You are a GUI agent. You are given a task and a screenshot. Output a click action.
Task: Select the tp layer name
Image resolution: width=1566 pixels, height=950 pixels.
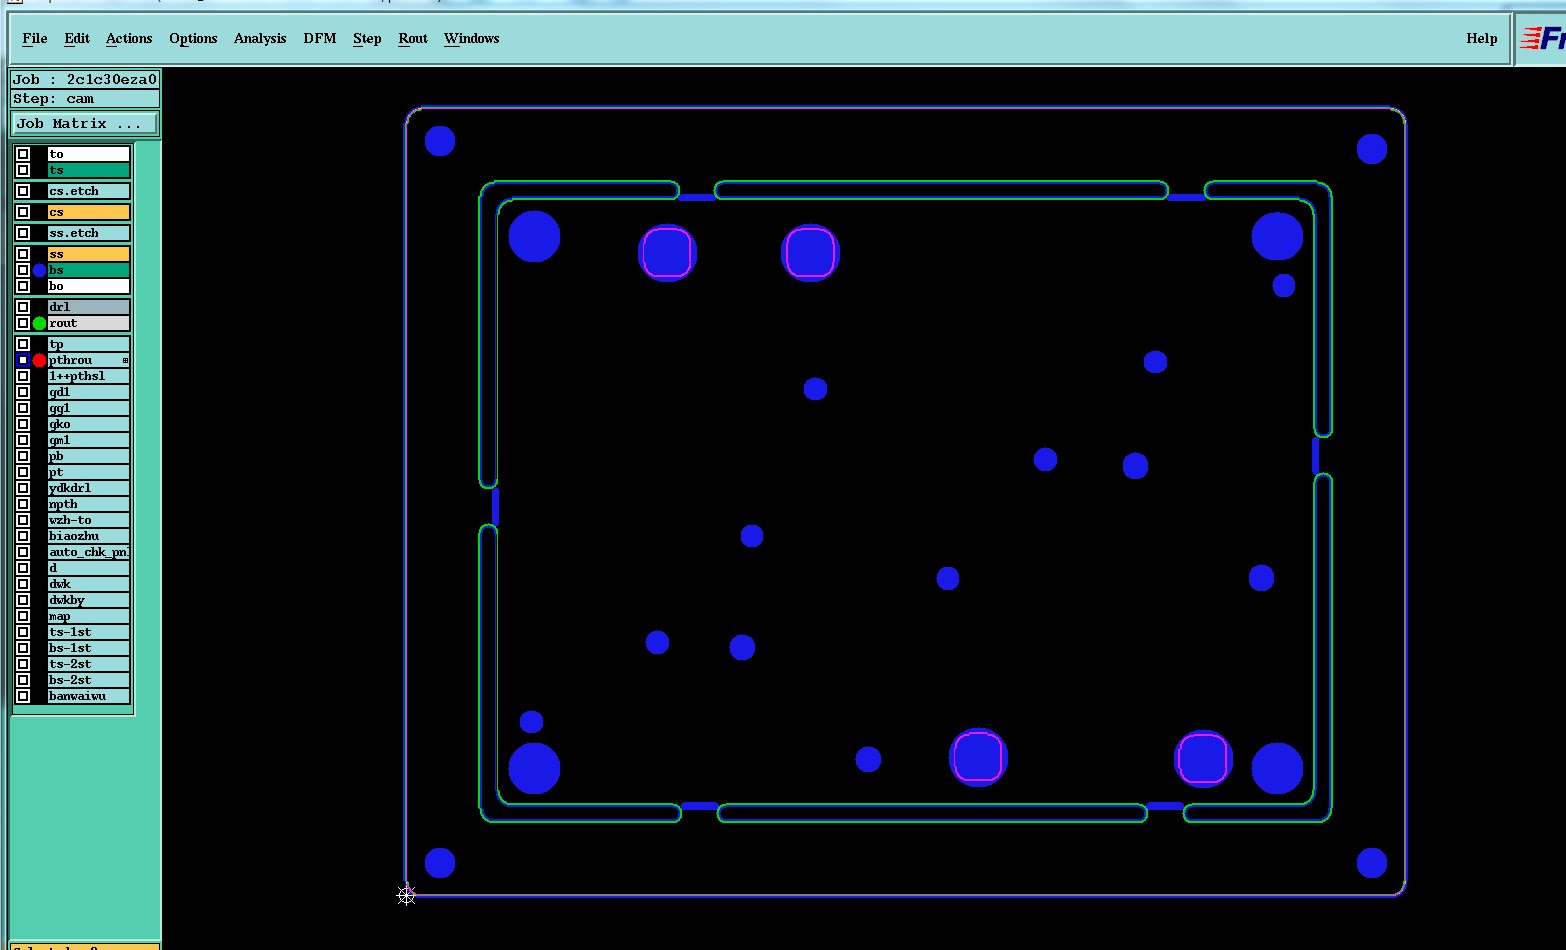[89, 344]
